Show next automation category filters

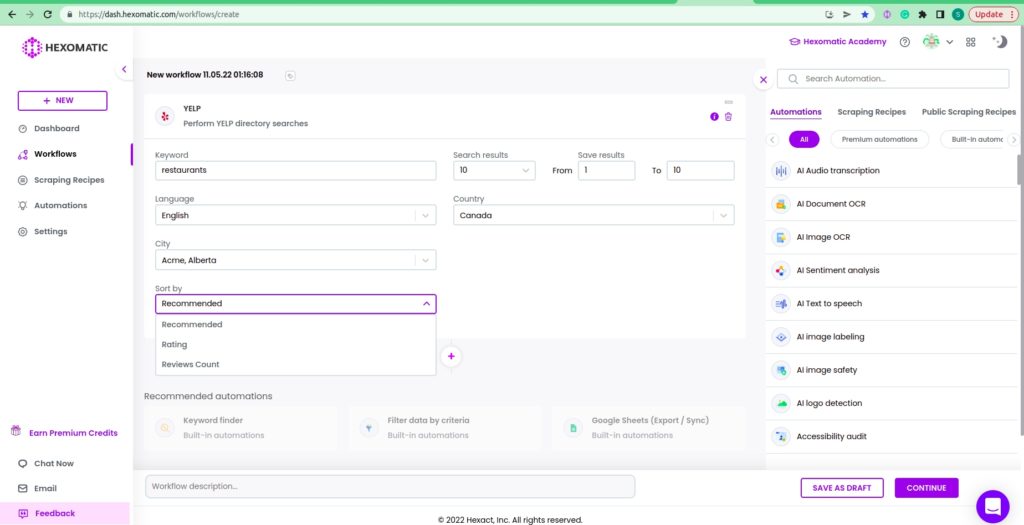pos(1014,140)
